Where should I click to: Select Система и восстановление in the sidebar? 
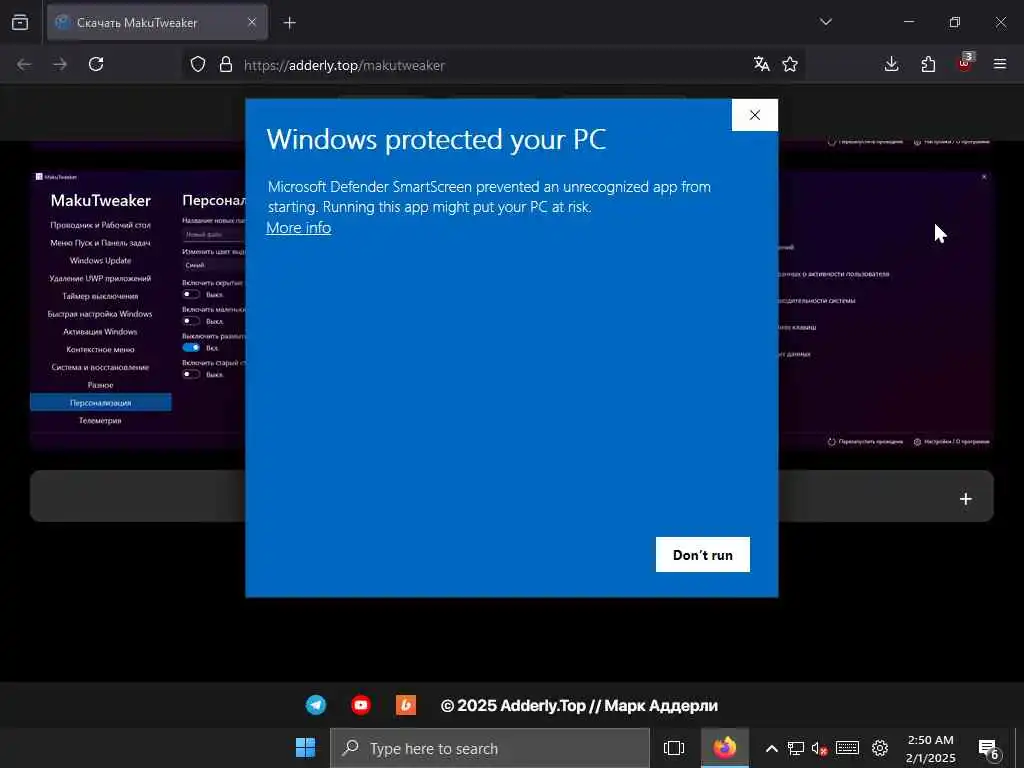tap(101, 367)
